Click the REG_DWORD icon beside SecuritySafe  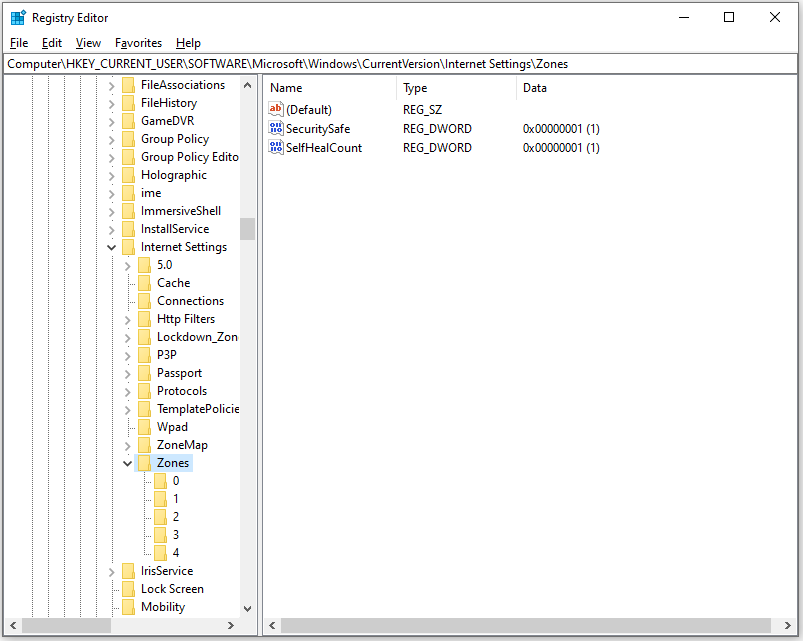[x=275, y=128]
